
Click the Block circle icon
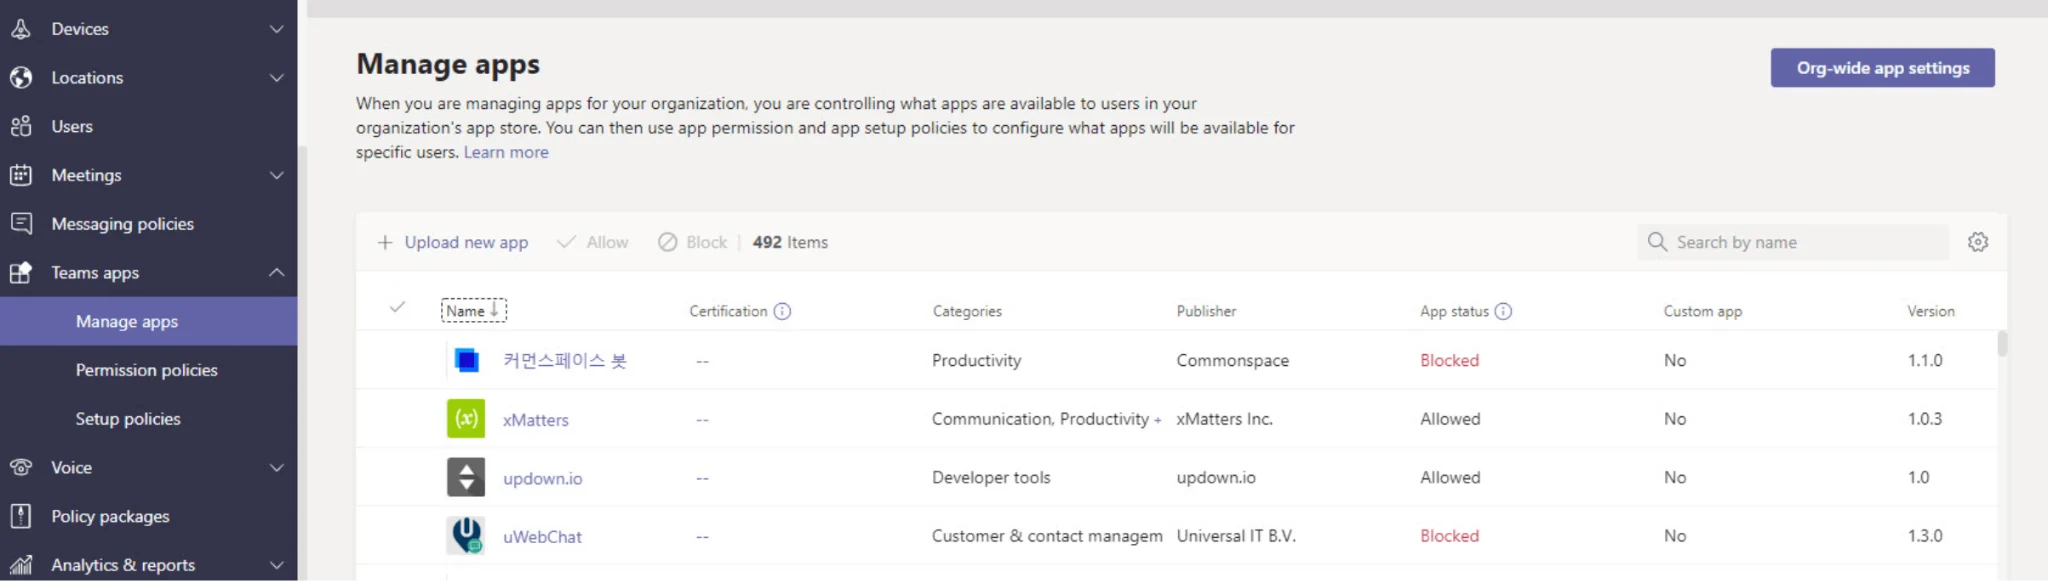tap(668, 242)
